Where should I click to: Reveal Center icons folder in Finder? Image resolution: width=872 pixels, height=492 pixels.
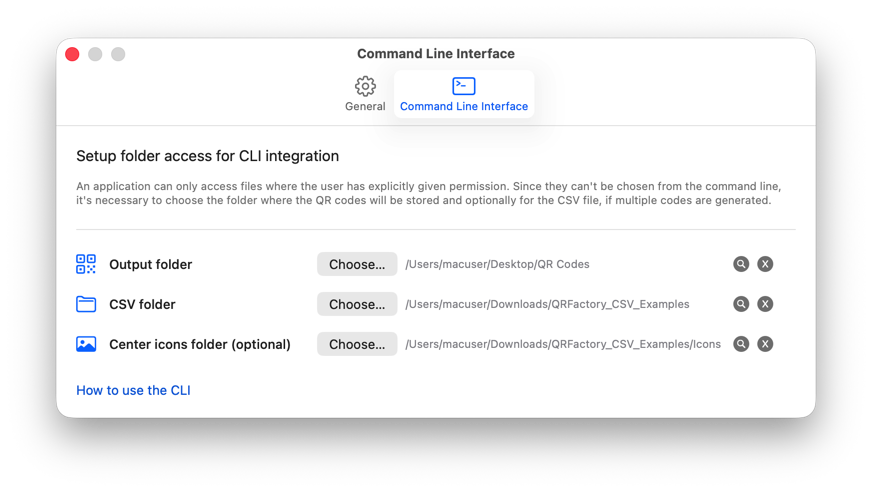[x=741, y=344]
